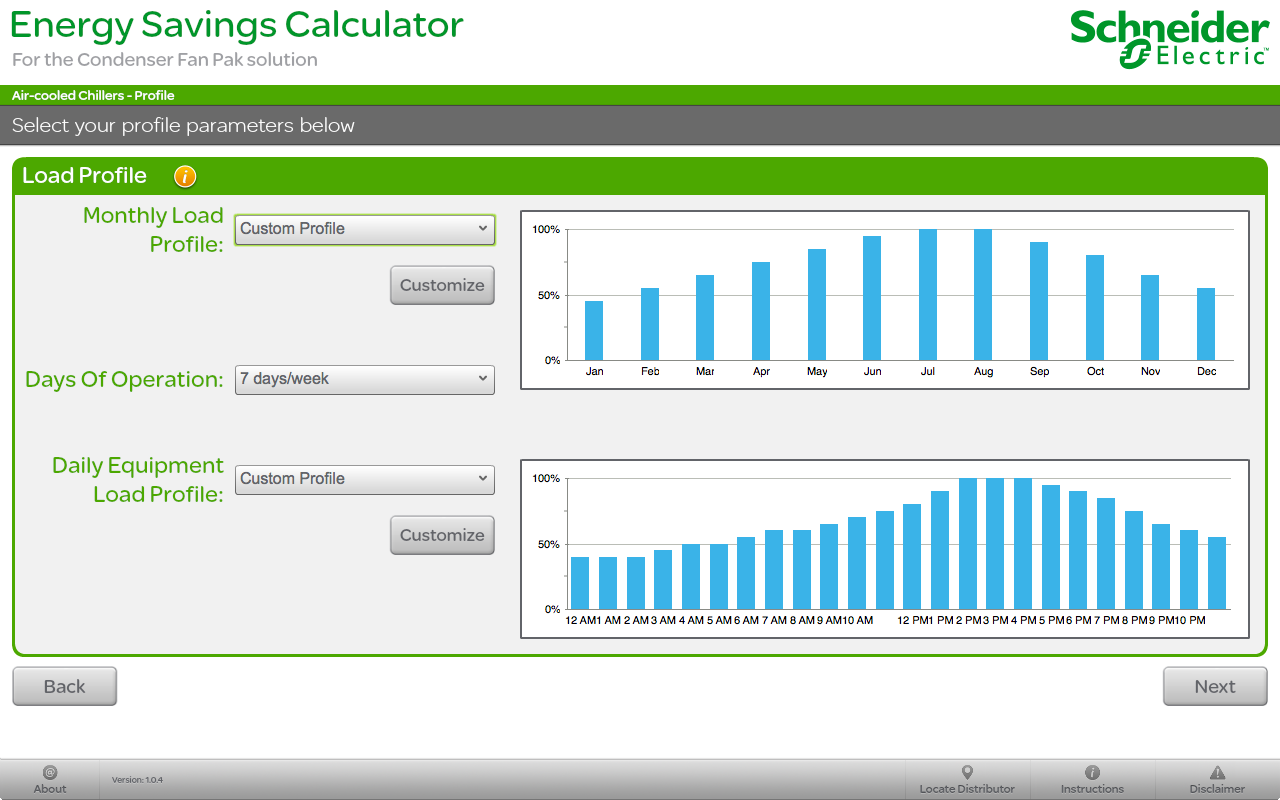This screenshot has width=1280, height=800.
Task: Open the About page from the footer
Action: [x=50, y=780]
